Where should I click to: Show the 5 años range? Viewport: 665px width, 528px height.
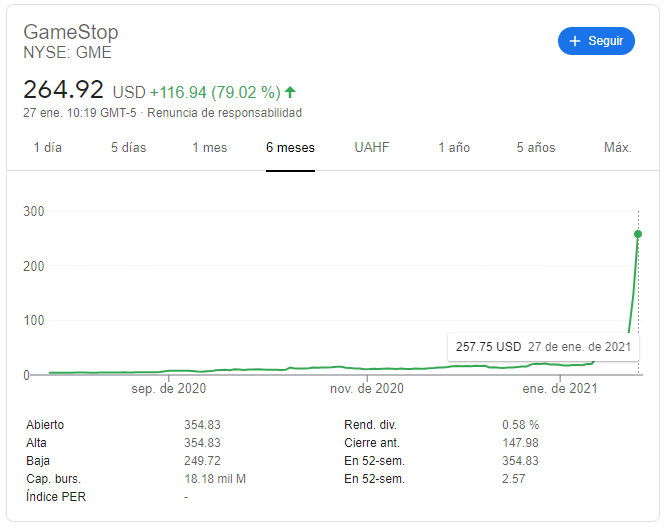click(536, 148)
